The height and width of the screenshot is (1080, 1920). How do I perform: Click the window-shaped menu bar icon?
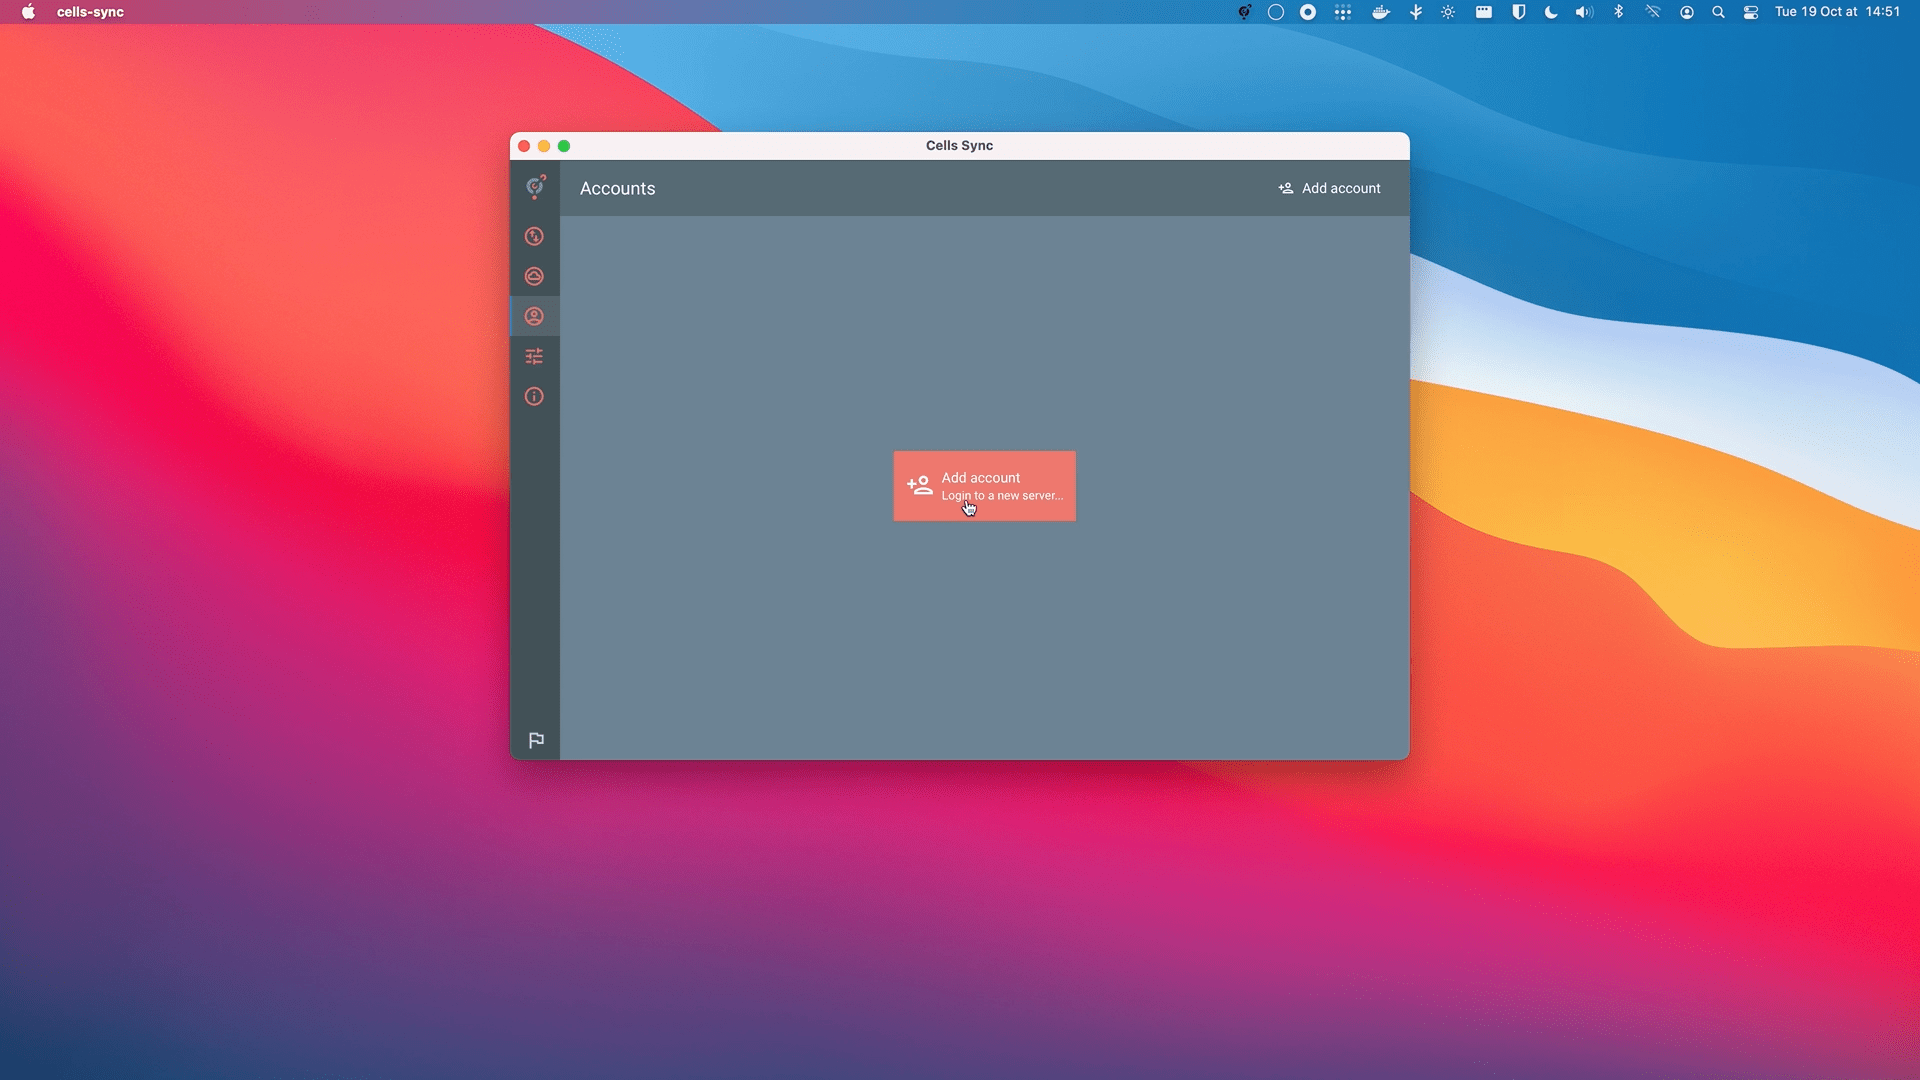[x=1484, y=12]
